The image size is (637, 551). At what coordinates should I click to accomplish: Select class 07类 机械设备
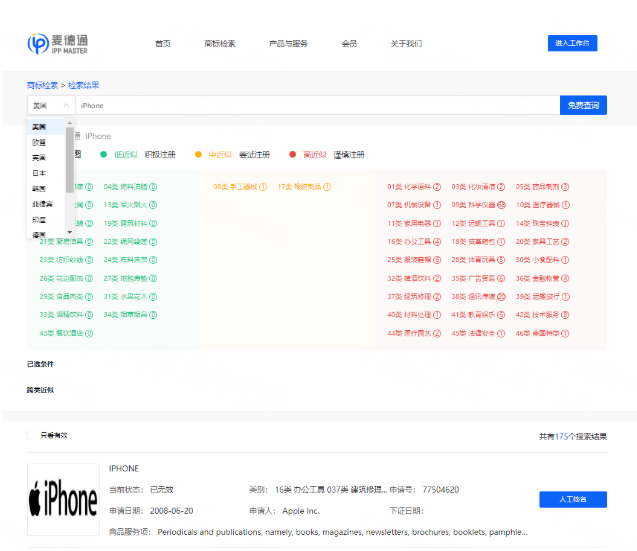(x=414, y=205)
